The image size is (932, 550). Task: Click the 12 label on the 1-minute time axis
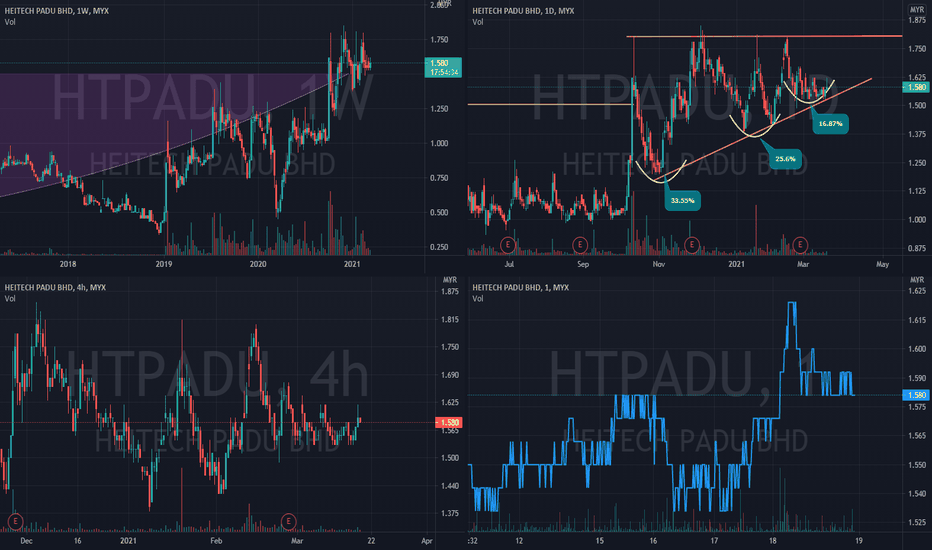tap(519, 540)
